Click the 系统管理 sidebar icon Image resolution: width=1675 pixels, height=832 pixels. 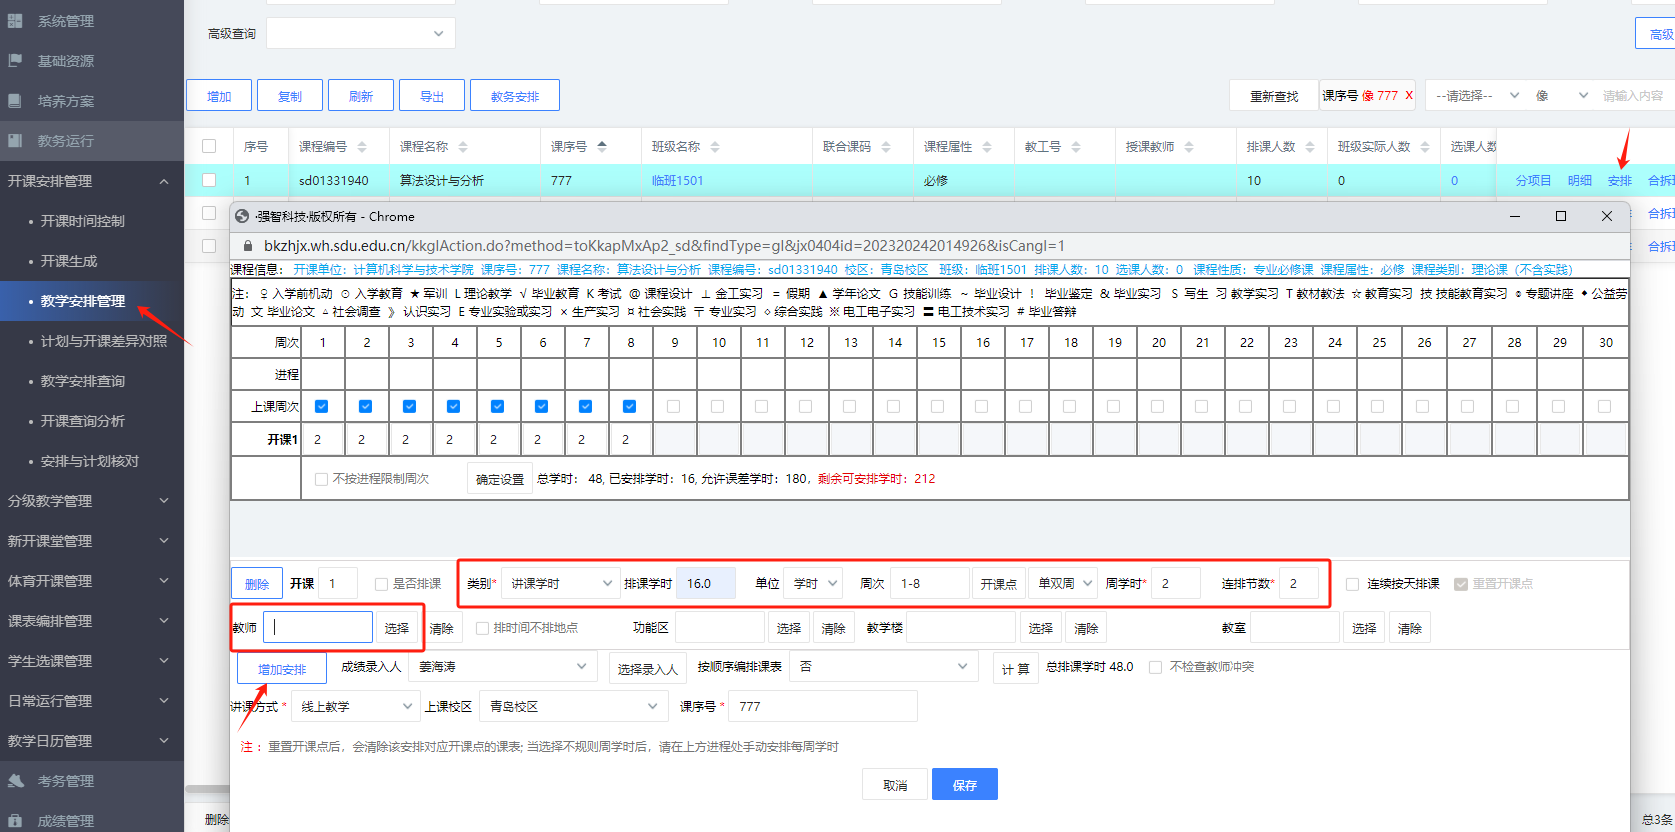pos(15,21)
